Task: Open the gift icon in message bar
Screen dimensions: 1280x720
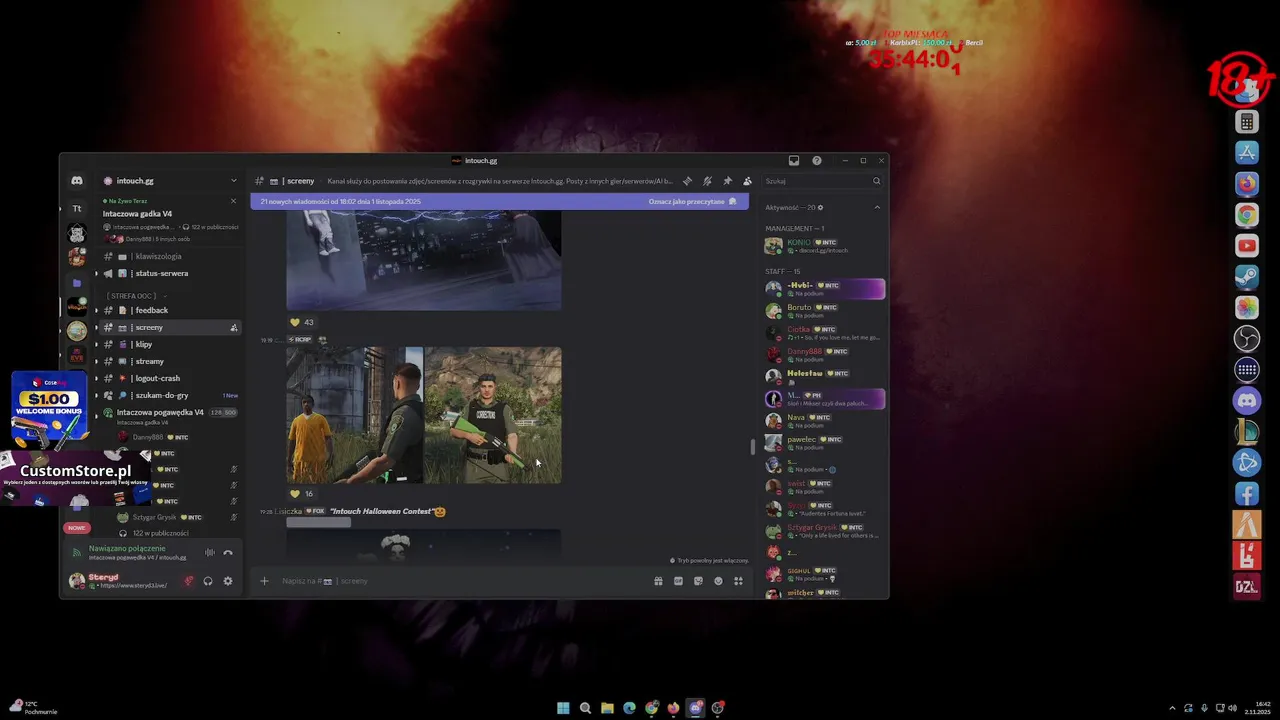Action: (x=658, y=581)
